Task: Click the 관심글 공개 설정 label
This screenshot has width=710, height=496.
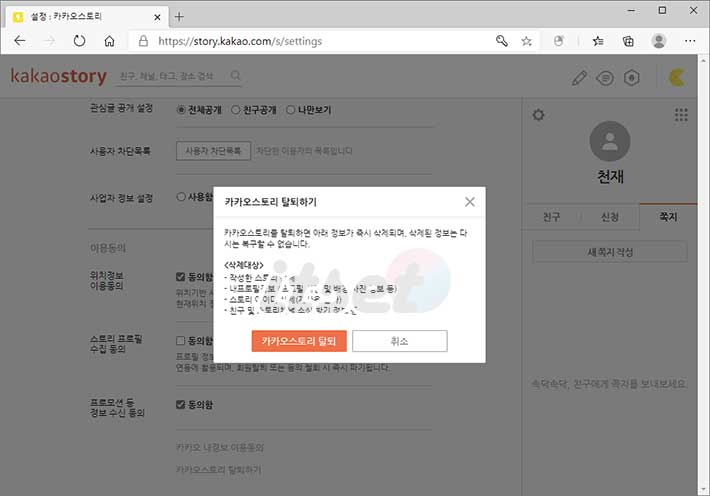Action: tap(121, 108)
